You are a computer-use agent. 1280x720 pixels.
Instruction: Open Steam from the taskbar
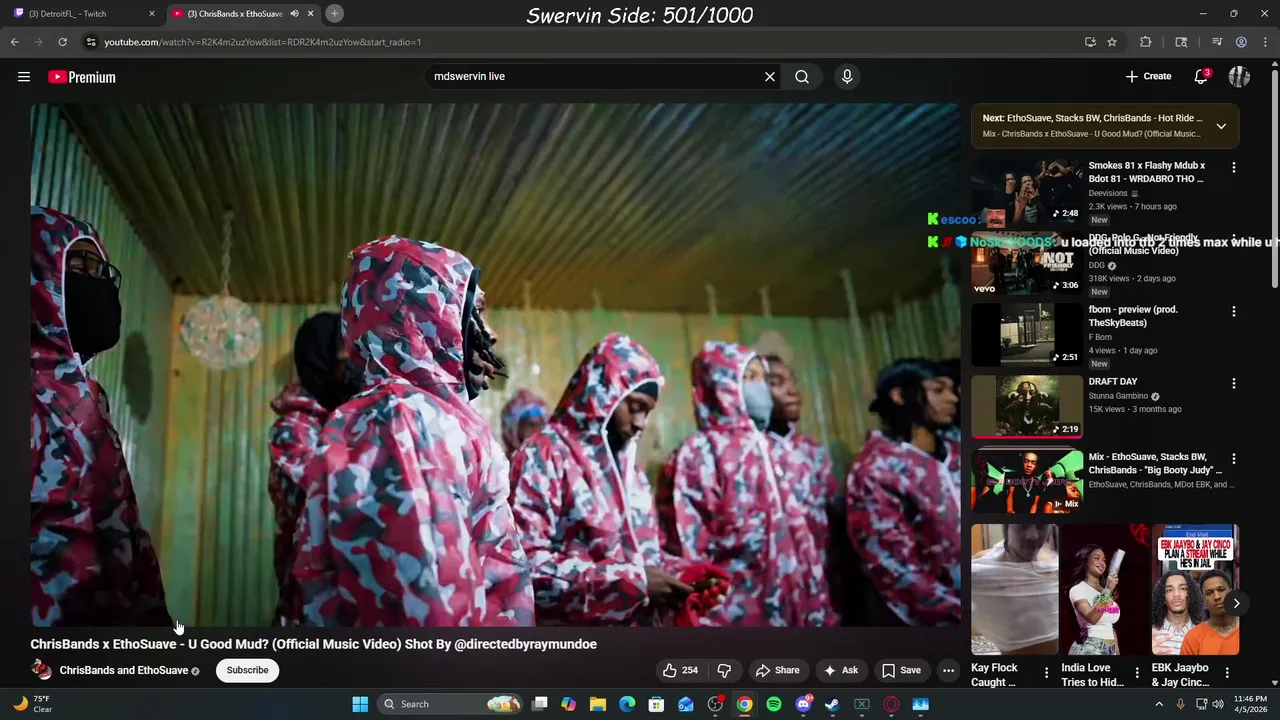(x=832, y=704)
